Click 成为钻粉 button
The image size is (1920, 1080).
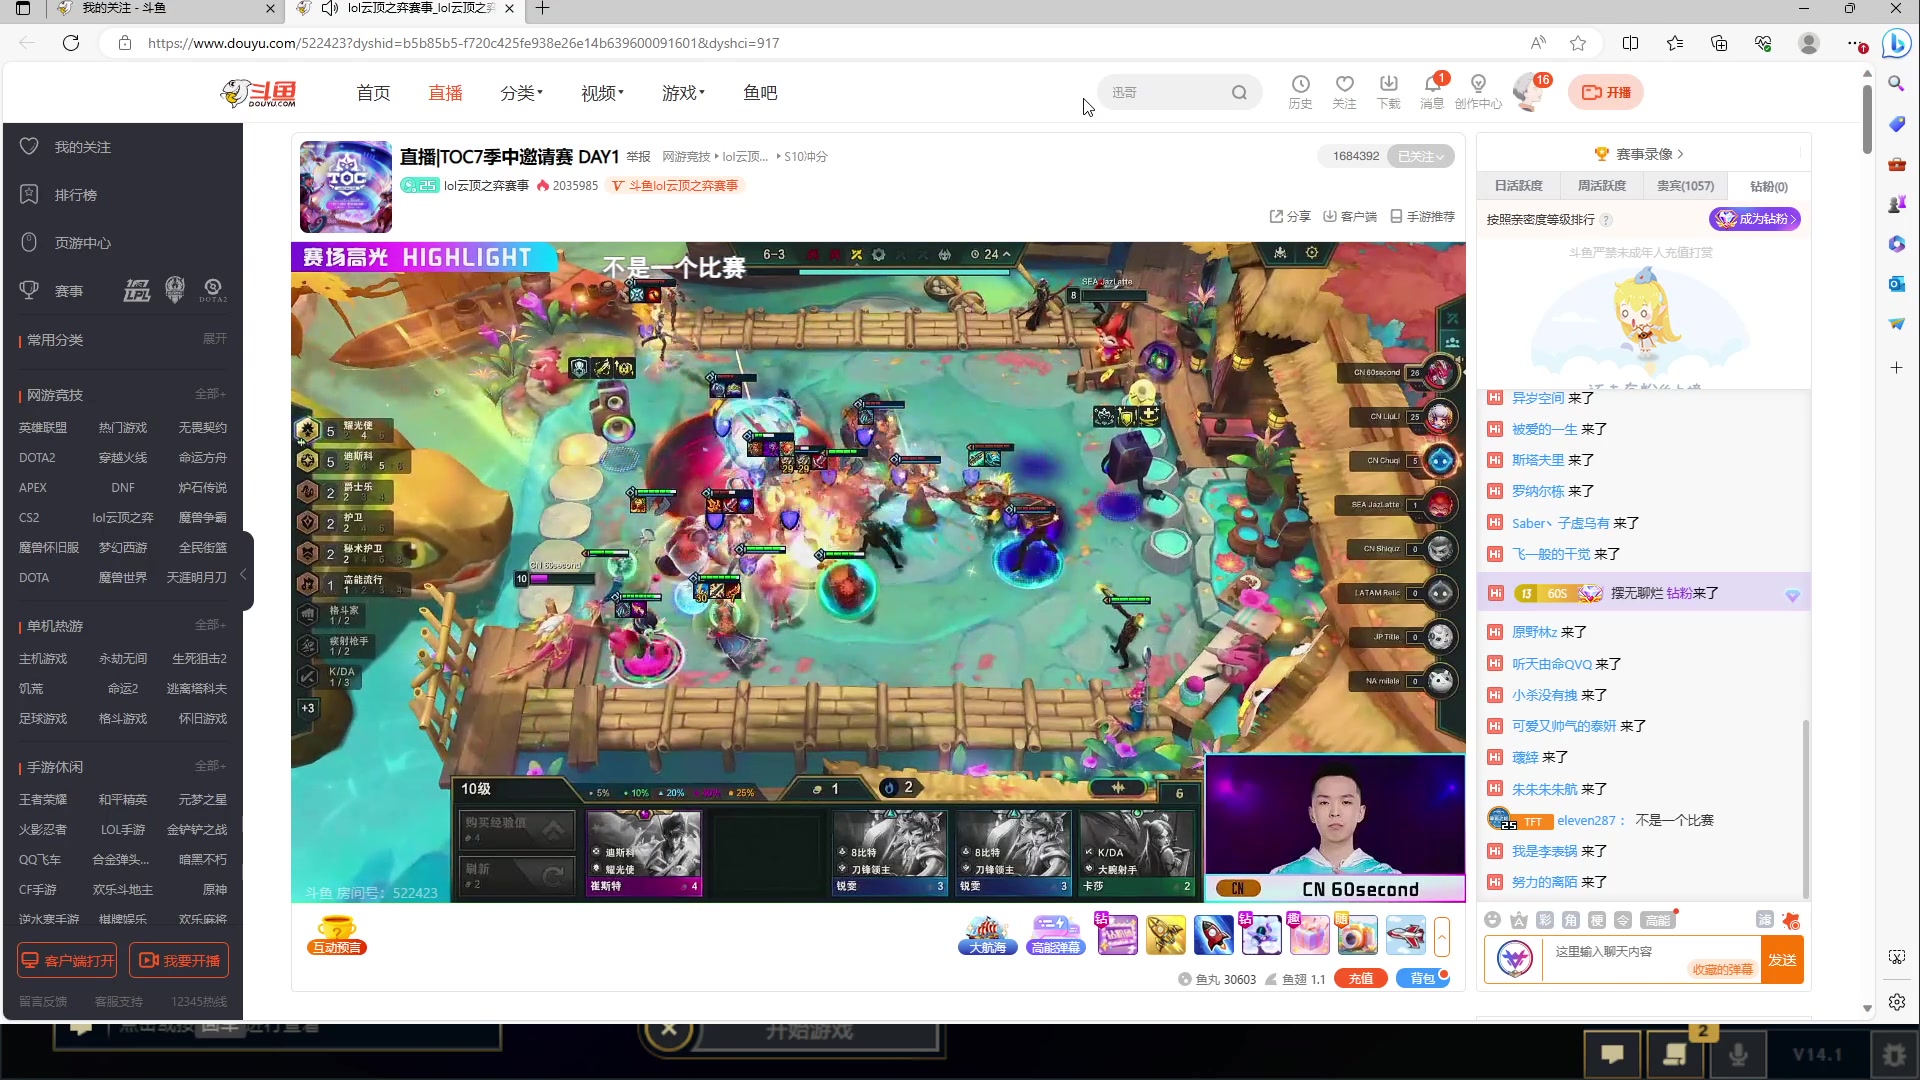pos(1755,219)
